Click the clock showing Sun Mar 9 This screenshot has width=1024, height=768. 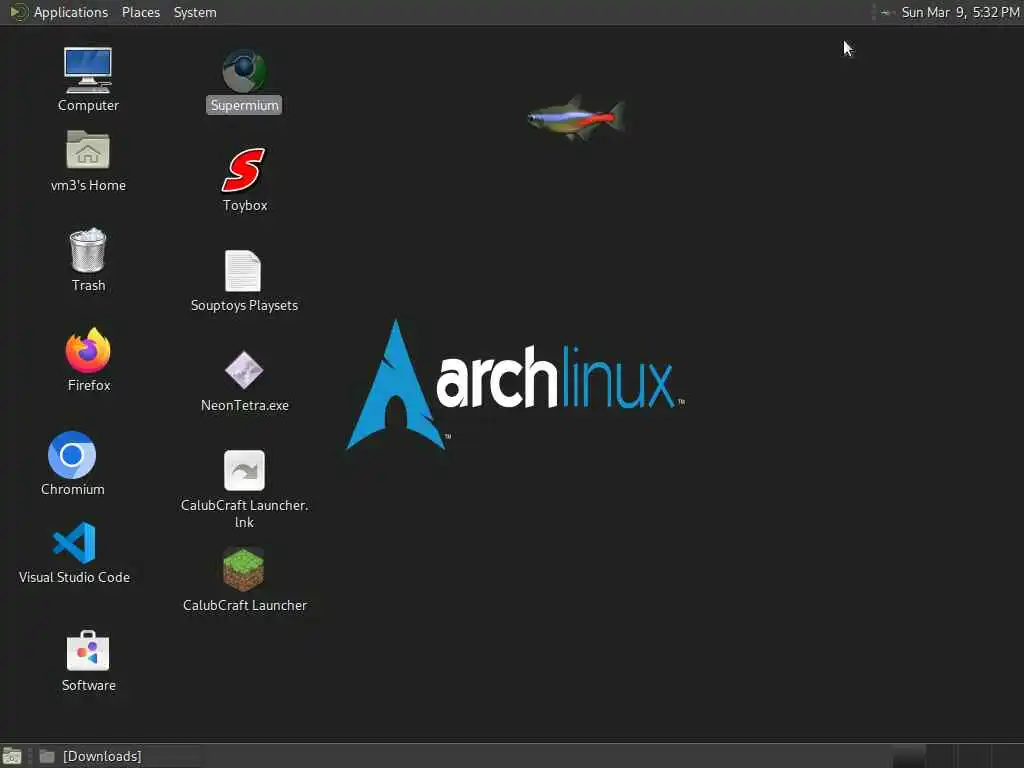[960, 12]
